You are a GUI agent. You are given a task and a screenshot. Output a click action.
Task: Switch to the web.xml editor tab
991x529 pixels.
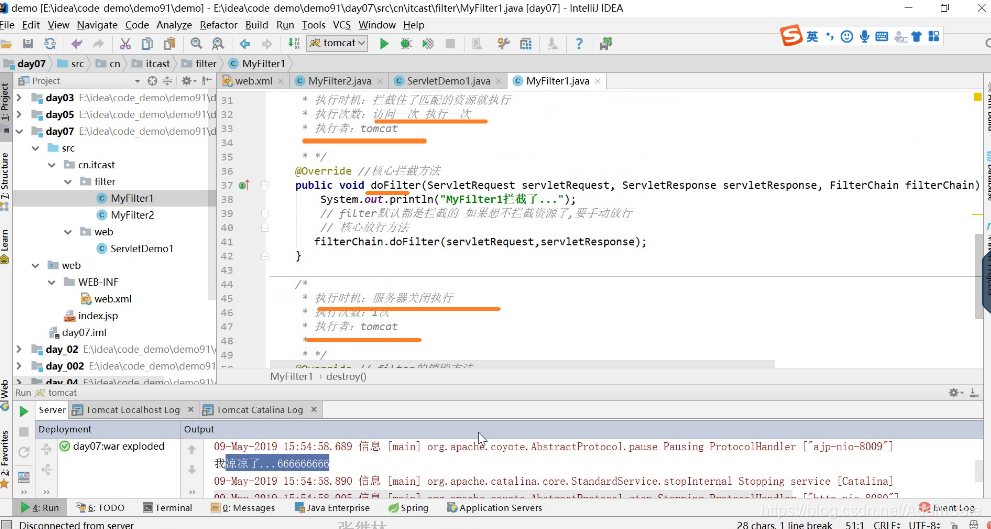pos(252,81)
